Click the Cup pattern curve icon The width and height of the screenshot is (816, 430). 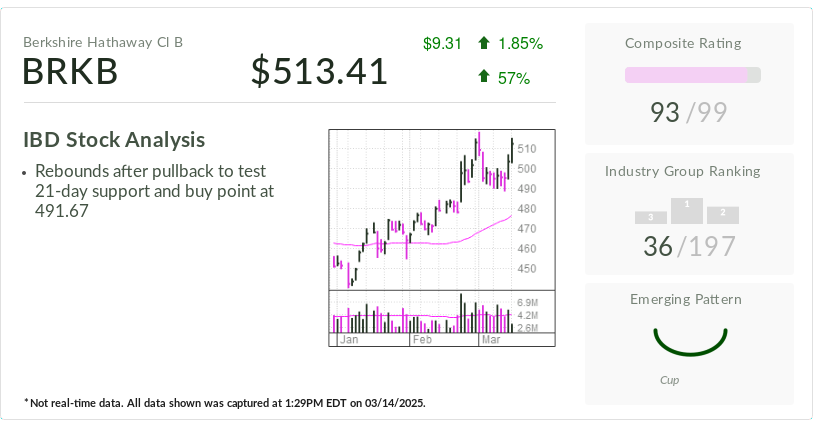point(690,342)
